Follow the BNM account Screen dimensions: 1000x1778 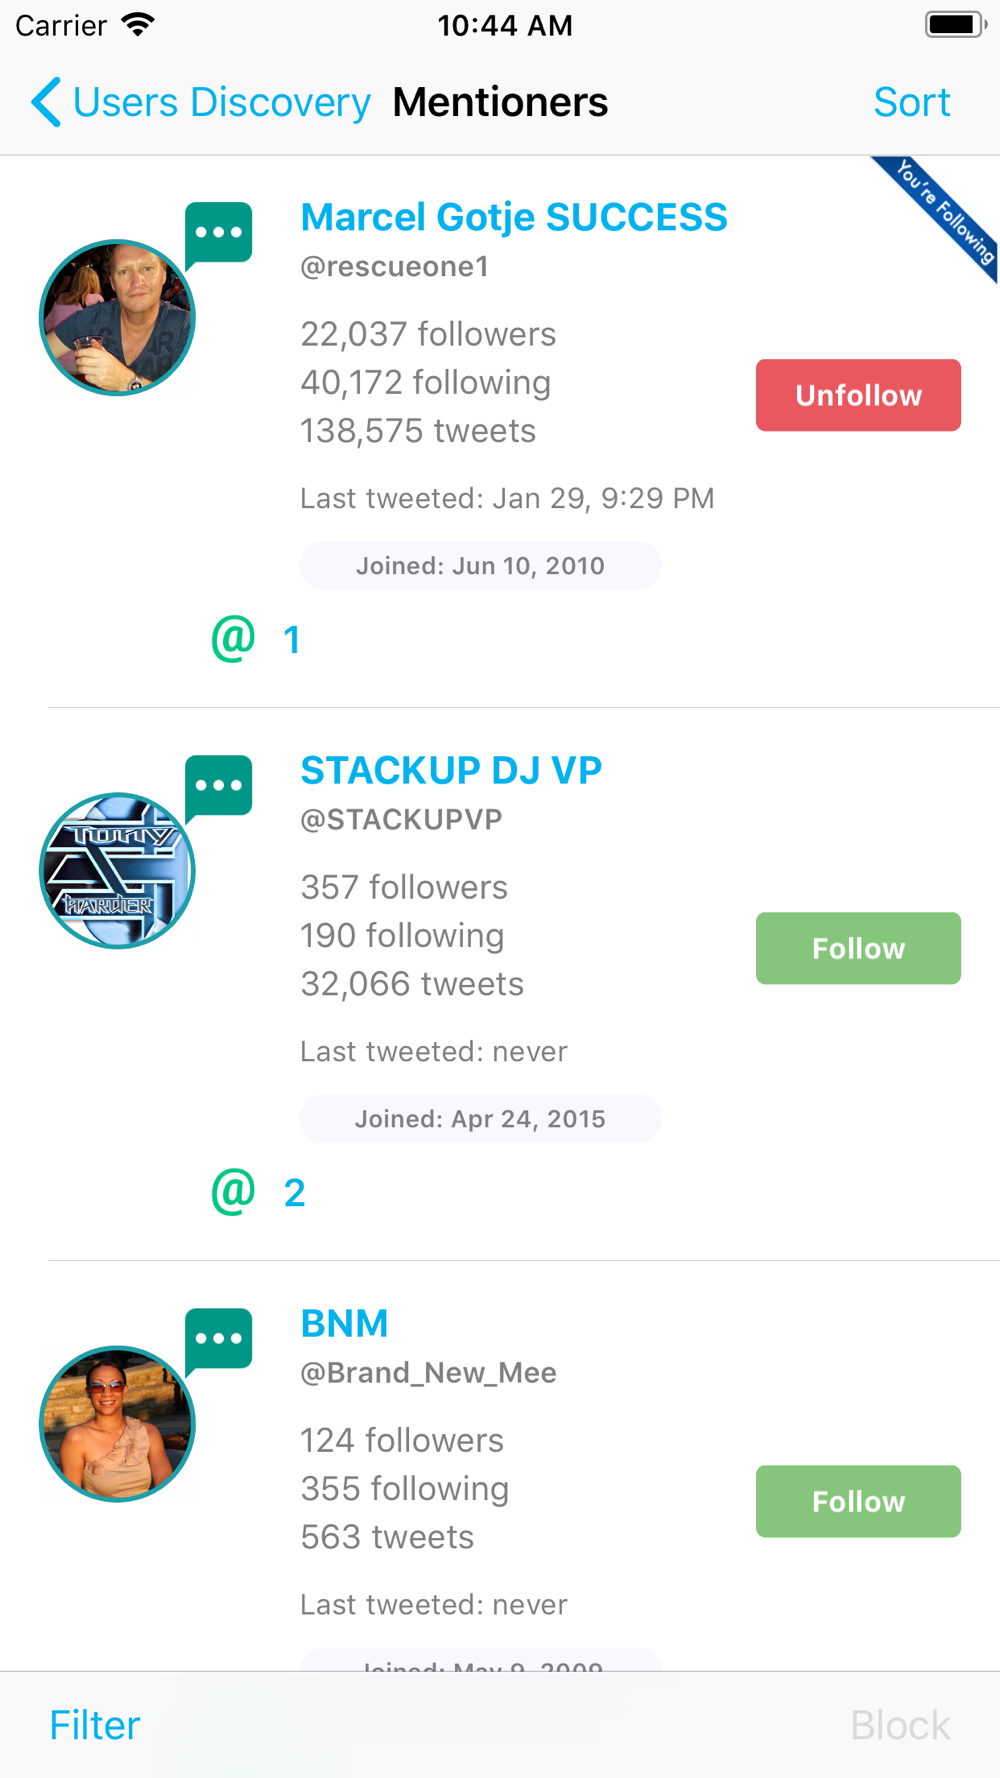click(x=858, y=1501)
